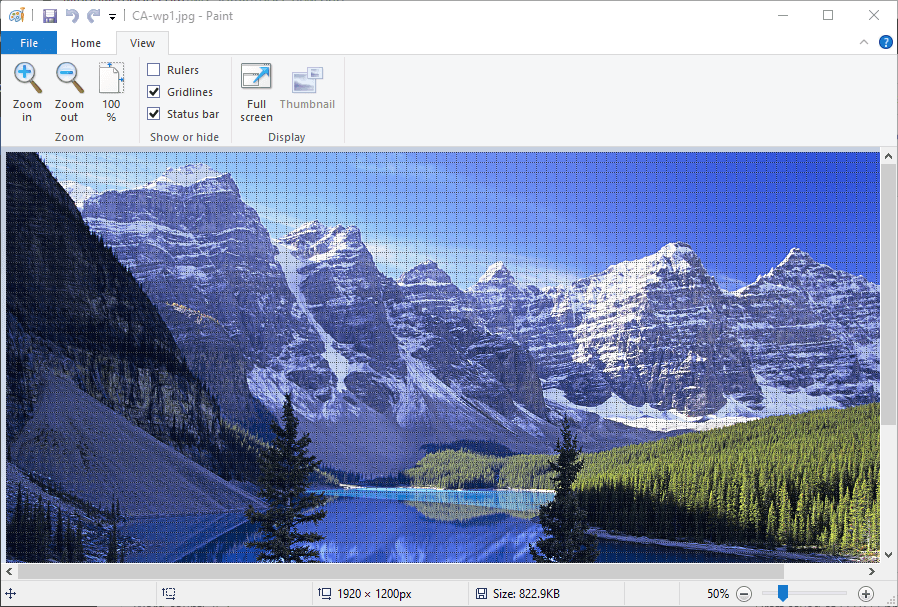898x607 pixels.
Task: Click the CA-wp1.jpg - Paint title text
Action: tap(182, 15)
